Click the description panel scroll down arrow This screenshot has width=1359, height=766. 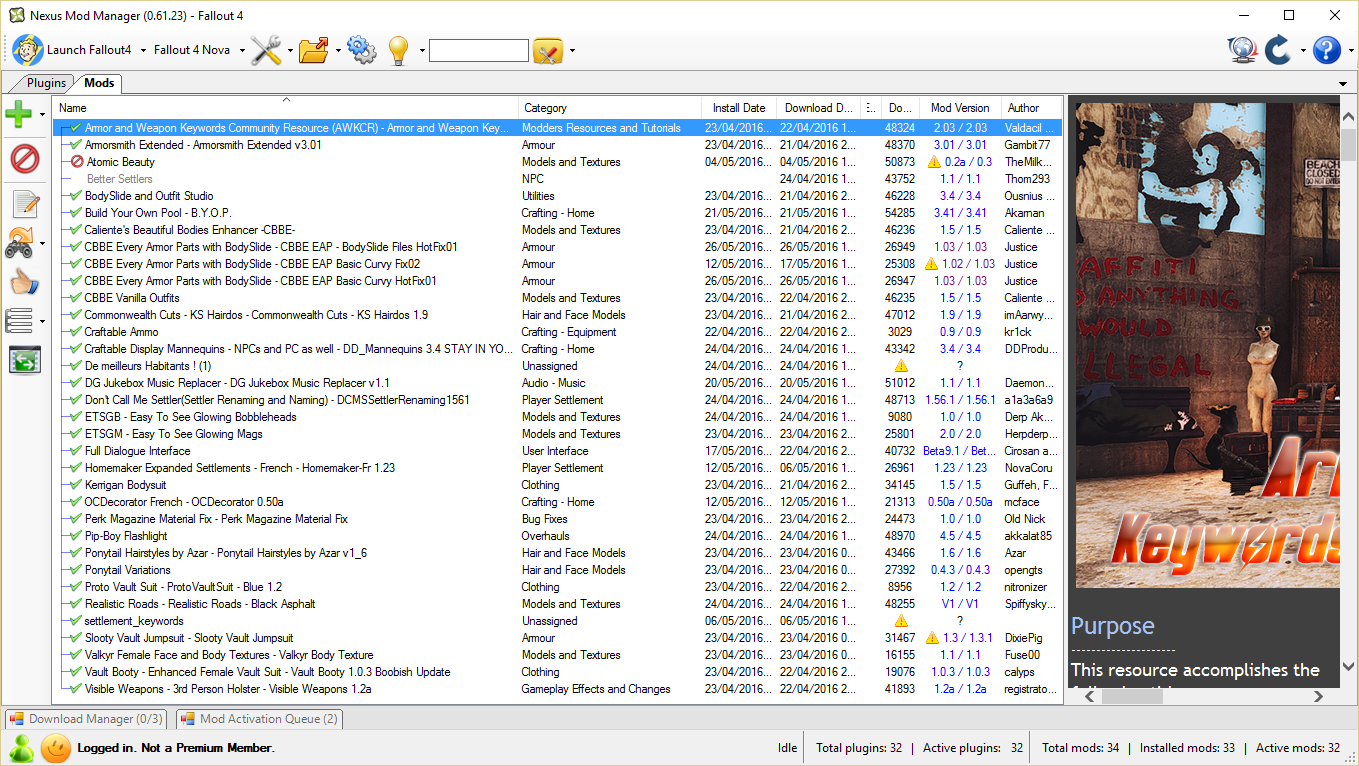(1348, 666)
